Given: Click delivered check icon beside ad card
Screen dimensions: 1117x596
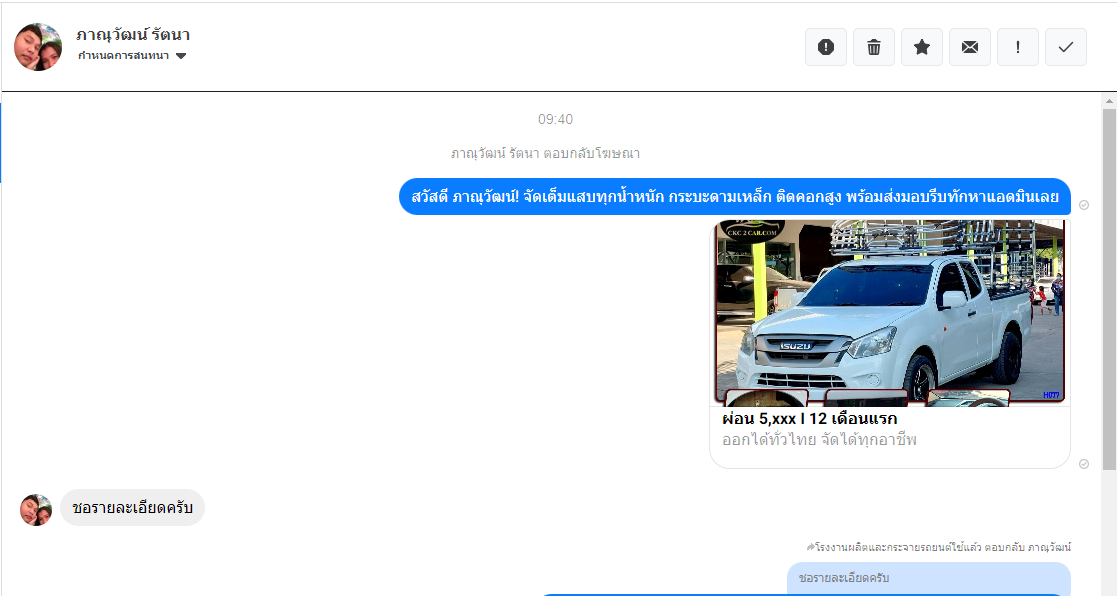Looking at the screenshot, I should pyautogui.click(x=1084, y=464).
